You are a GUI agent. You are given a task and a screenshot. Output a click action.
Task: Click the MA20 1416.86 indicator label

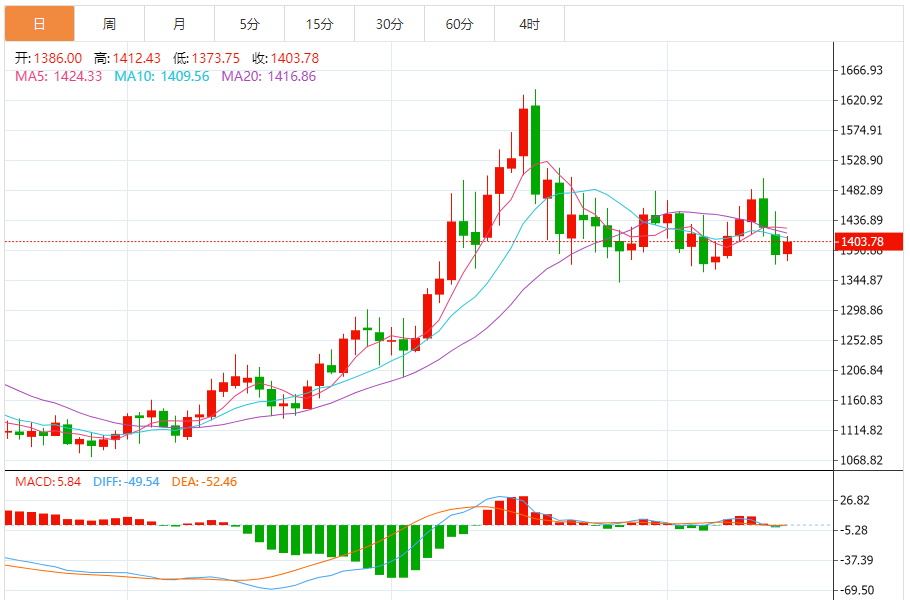268,76
